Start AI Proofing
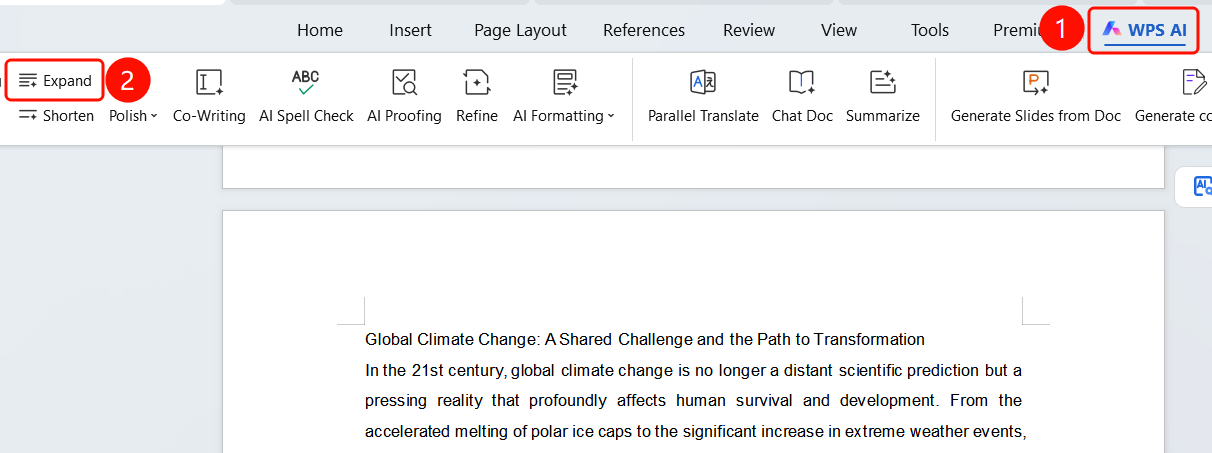Image resolution: width=1212 pixels, height=453 pixels. click(404, 96)
